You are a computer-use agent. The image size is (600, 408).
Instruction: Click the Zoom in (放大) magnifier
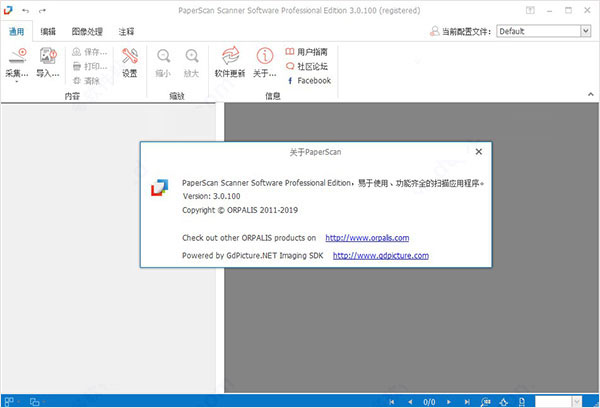point(192,57)
